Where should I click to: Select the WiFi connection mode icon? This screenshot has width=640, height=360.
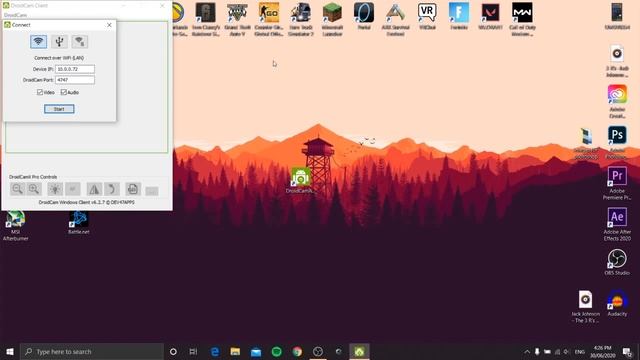click(x=38, y=41)
